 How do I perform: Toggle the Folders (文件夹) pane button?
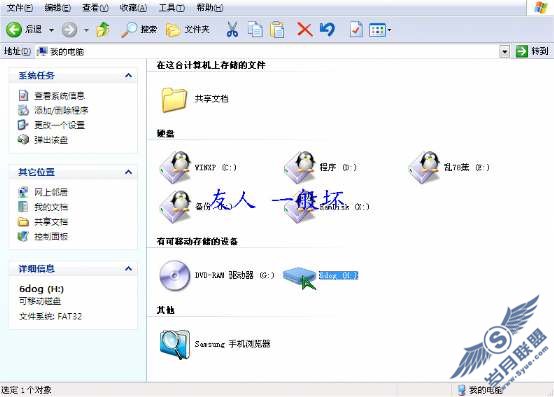188,30
